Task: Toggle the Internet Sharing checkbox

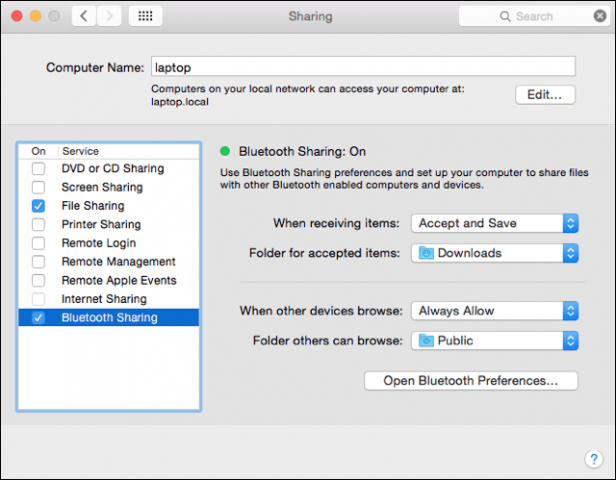Action: (x=38, y=299)
